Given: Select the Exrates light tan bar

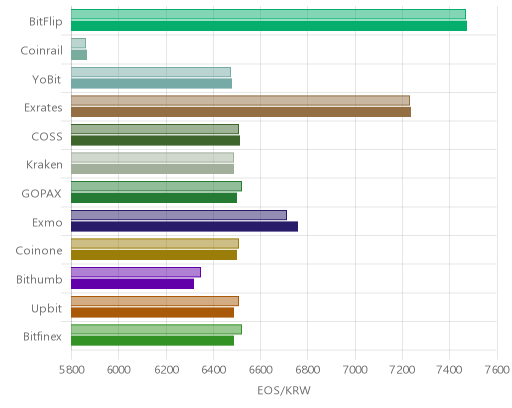Looking at the screenshot, I should (240, 101).
